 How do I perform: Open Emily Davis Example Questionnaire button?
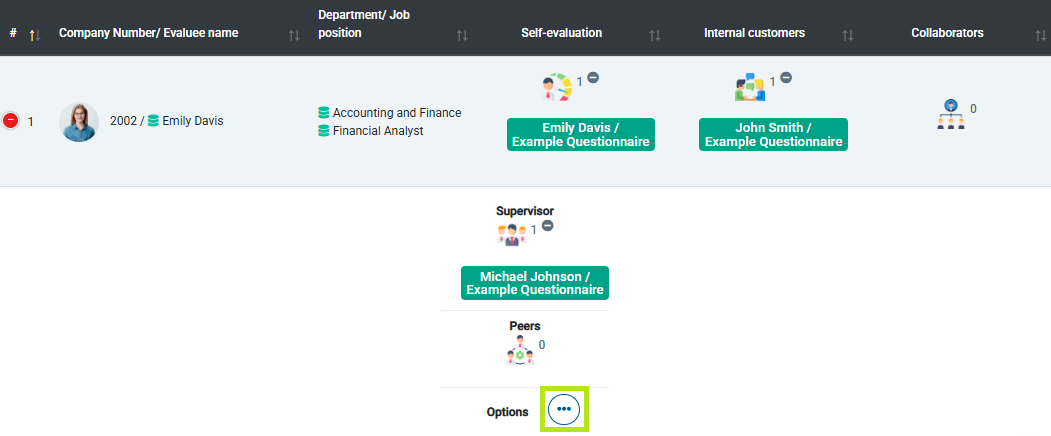click(580, 135)
